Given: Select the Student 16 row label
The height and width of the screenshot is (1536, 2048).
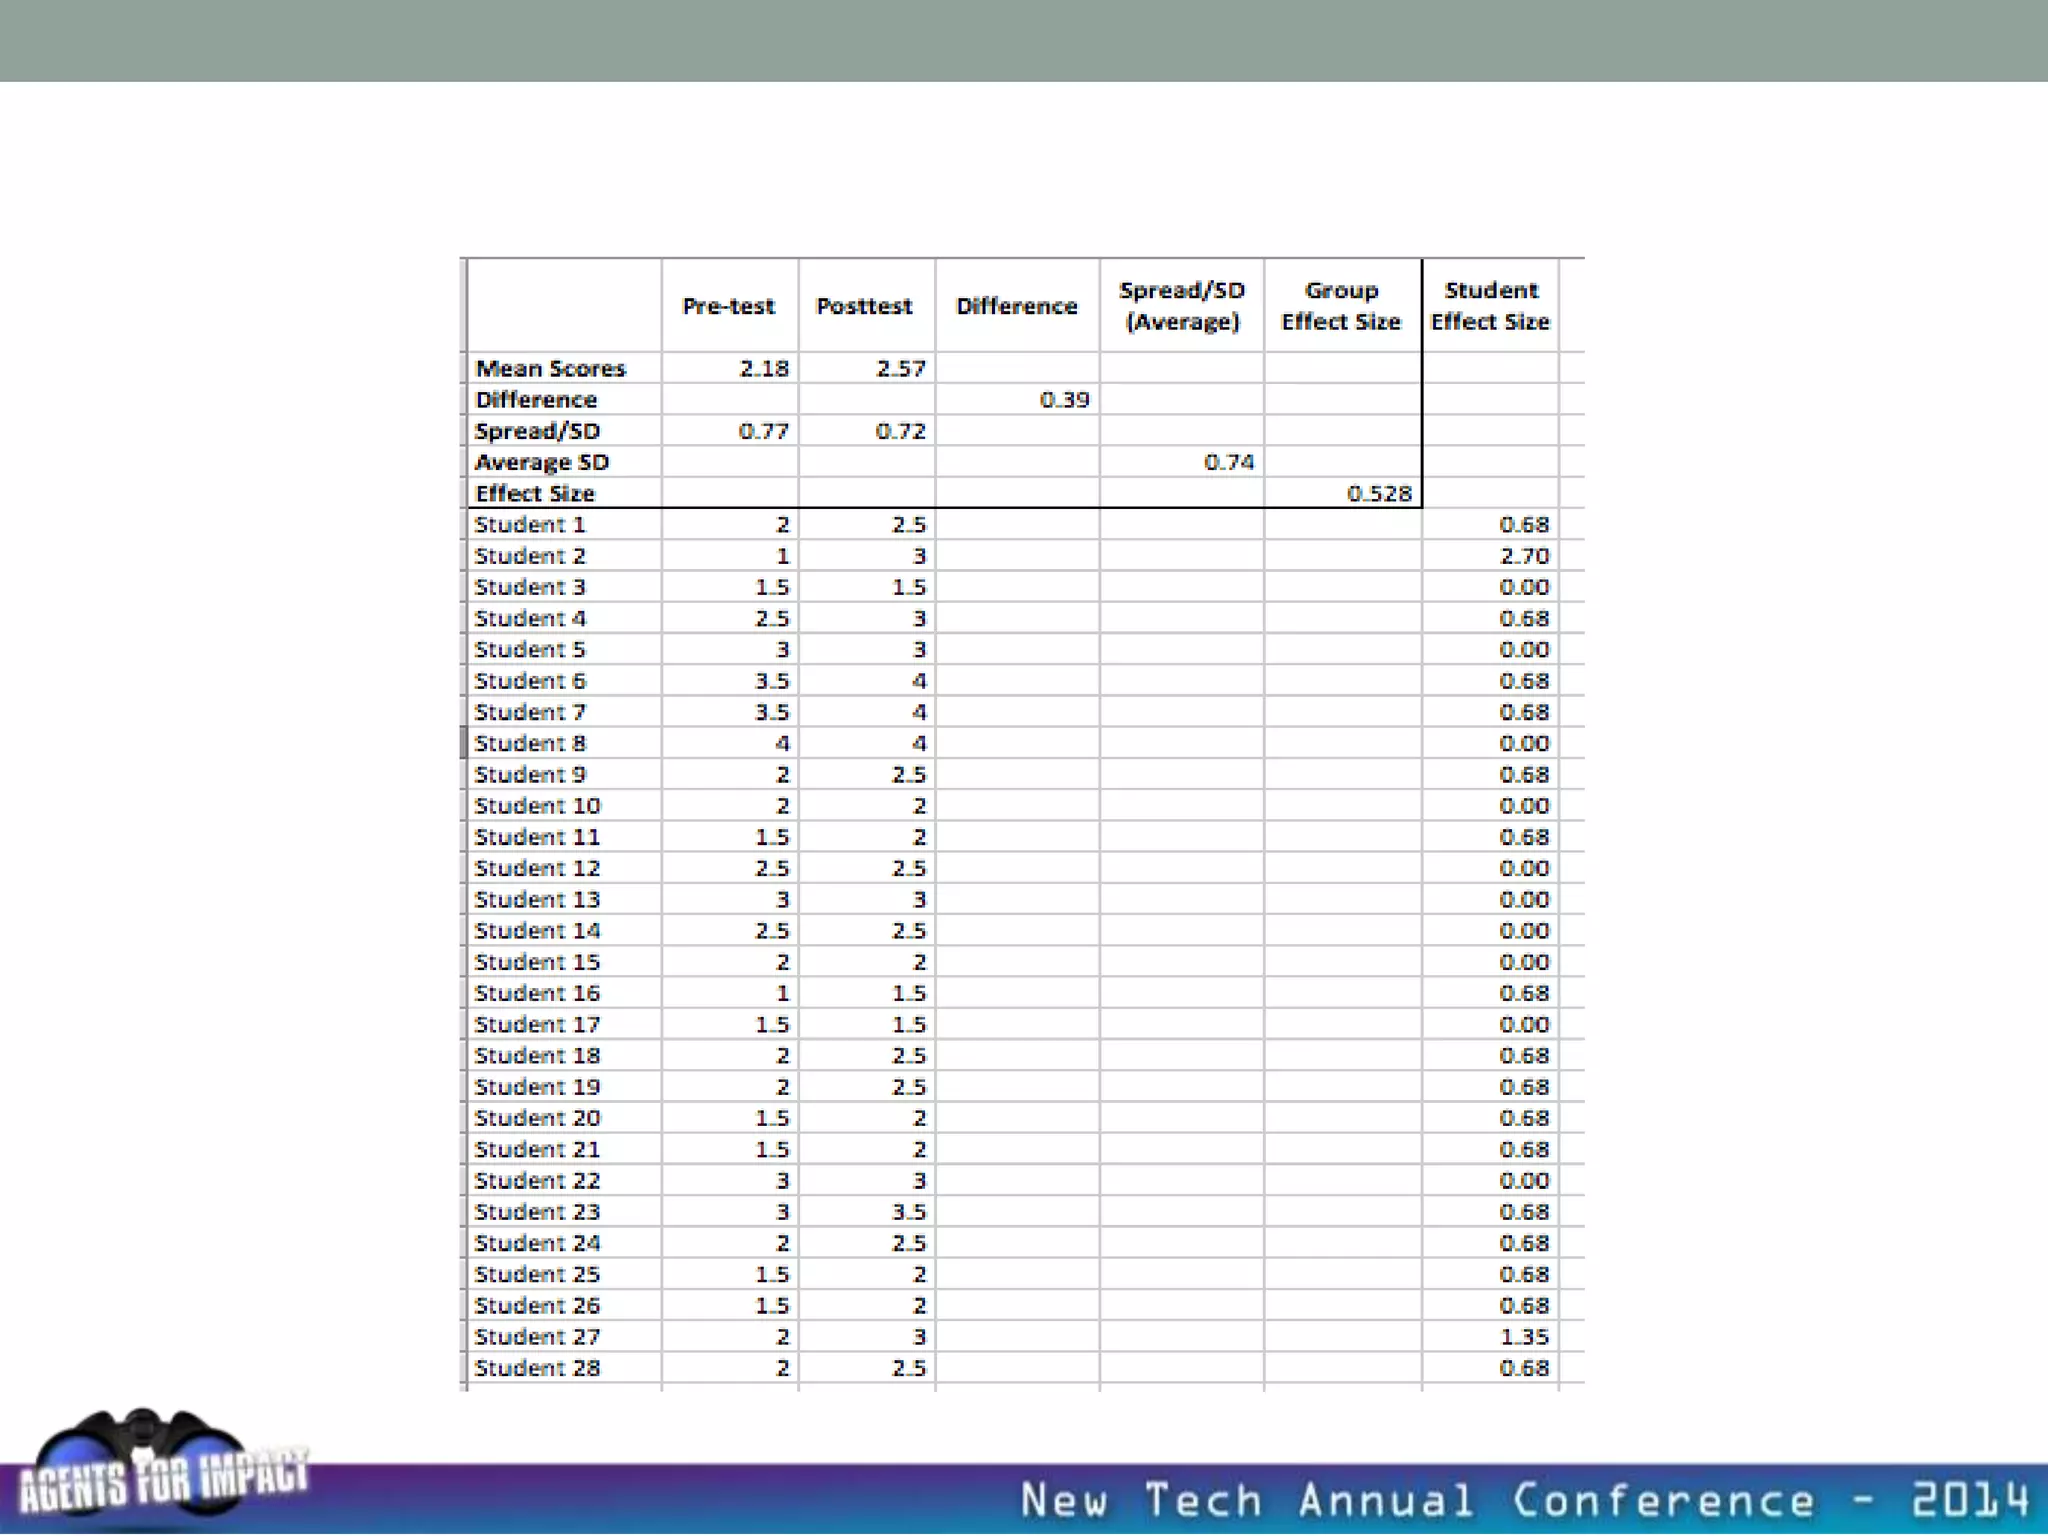Looking at the screenshot, I should coord(537,993).
